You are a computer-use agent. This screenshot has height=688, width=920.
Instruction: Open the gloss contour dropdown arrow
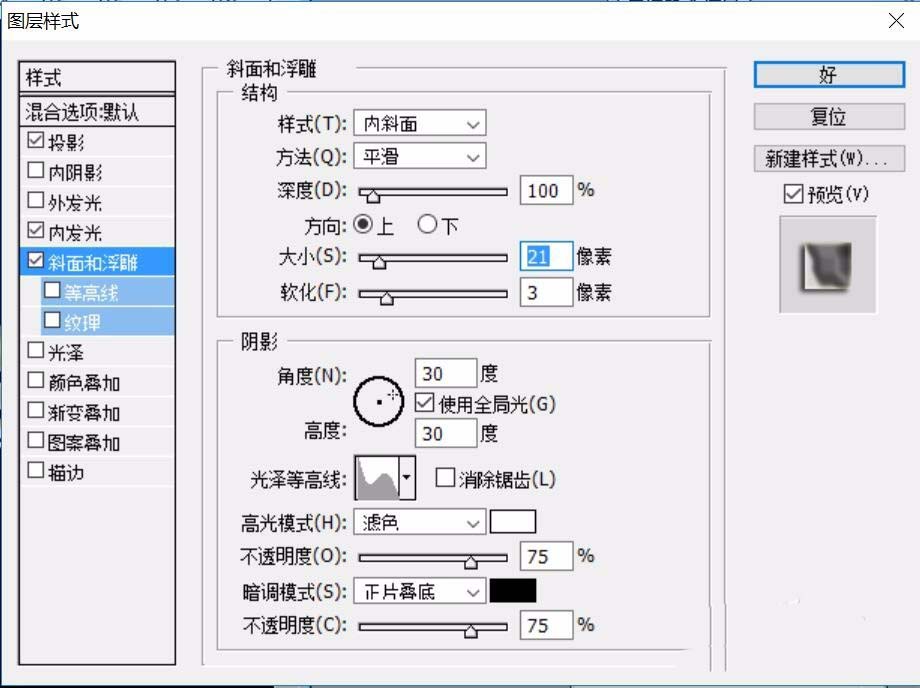(406, 479)
